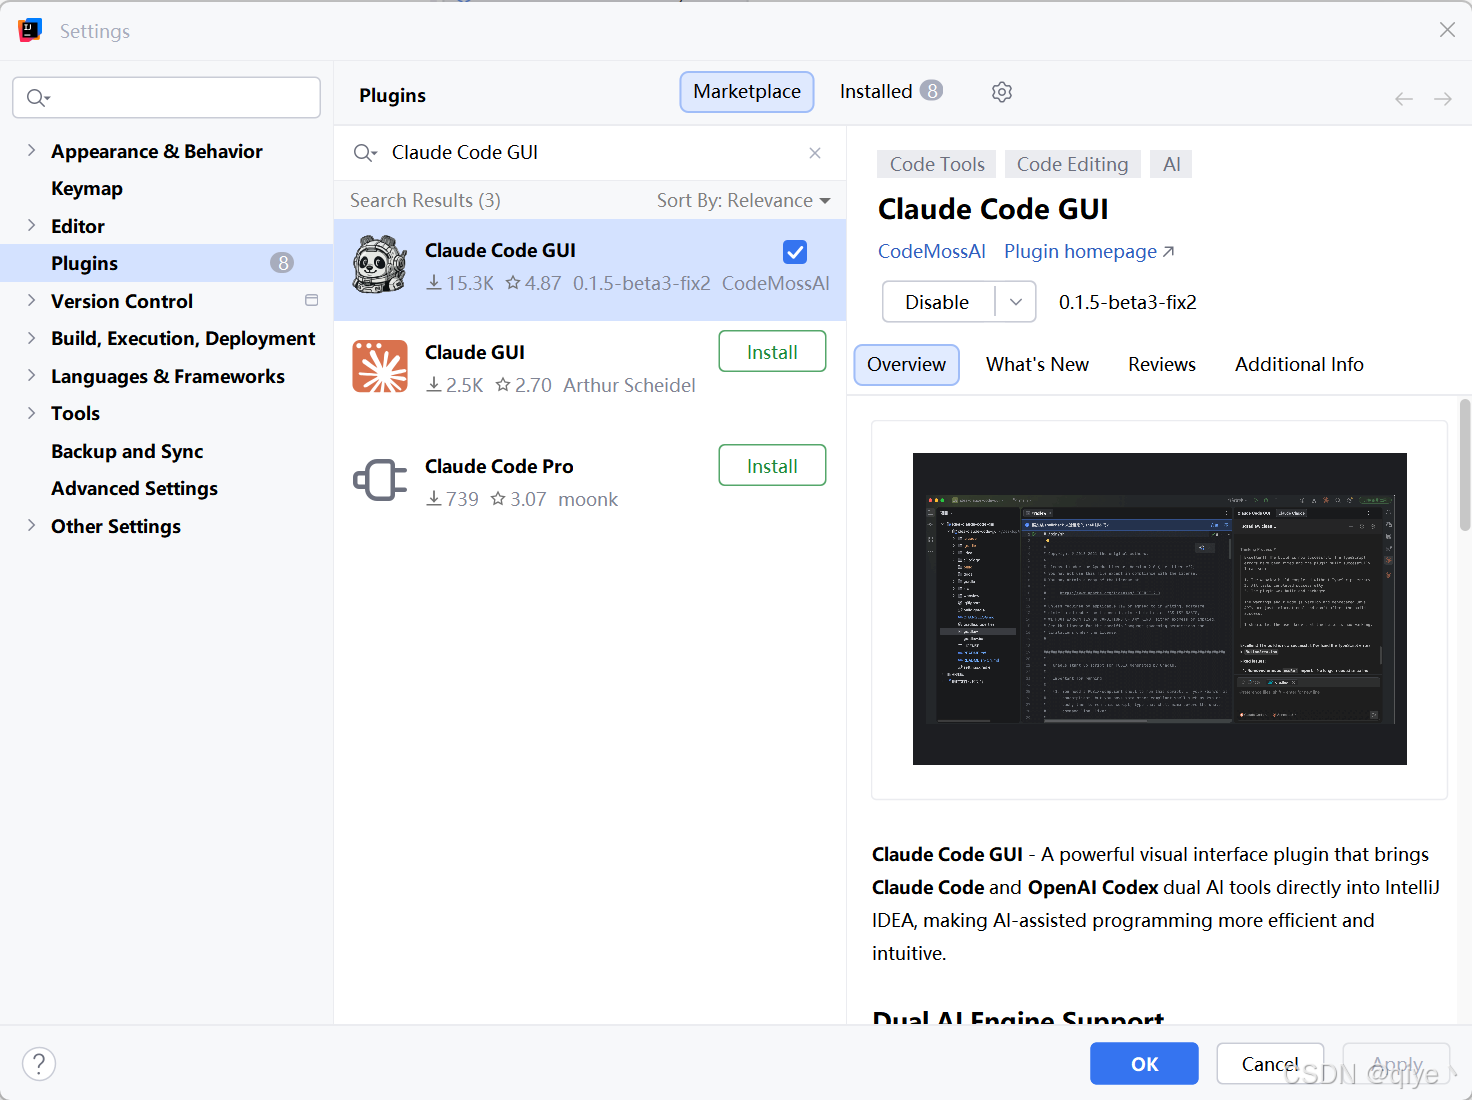Open the Additional Info tab

click(1299, 365)
